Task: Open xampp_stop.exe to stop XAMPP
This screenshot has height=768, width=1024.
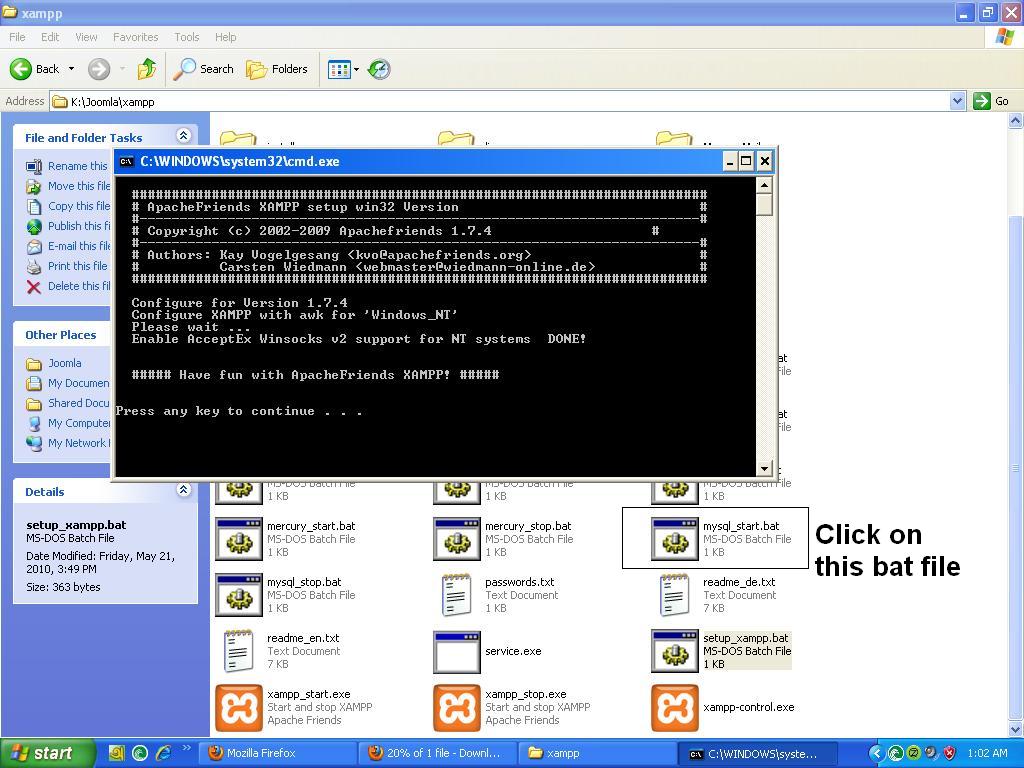Action: 457,708
